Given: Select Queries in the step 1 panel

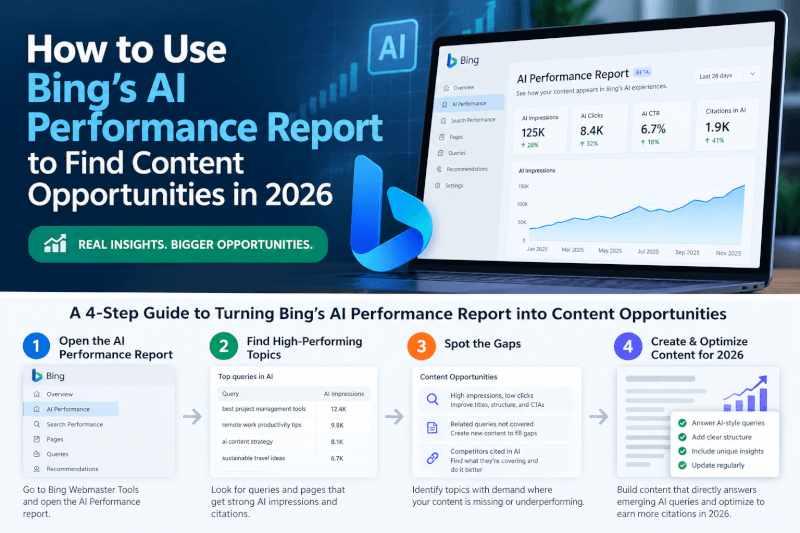Looking at the screenshot, I should 57,454.
